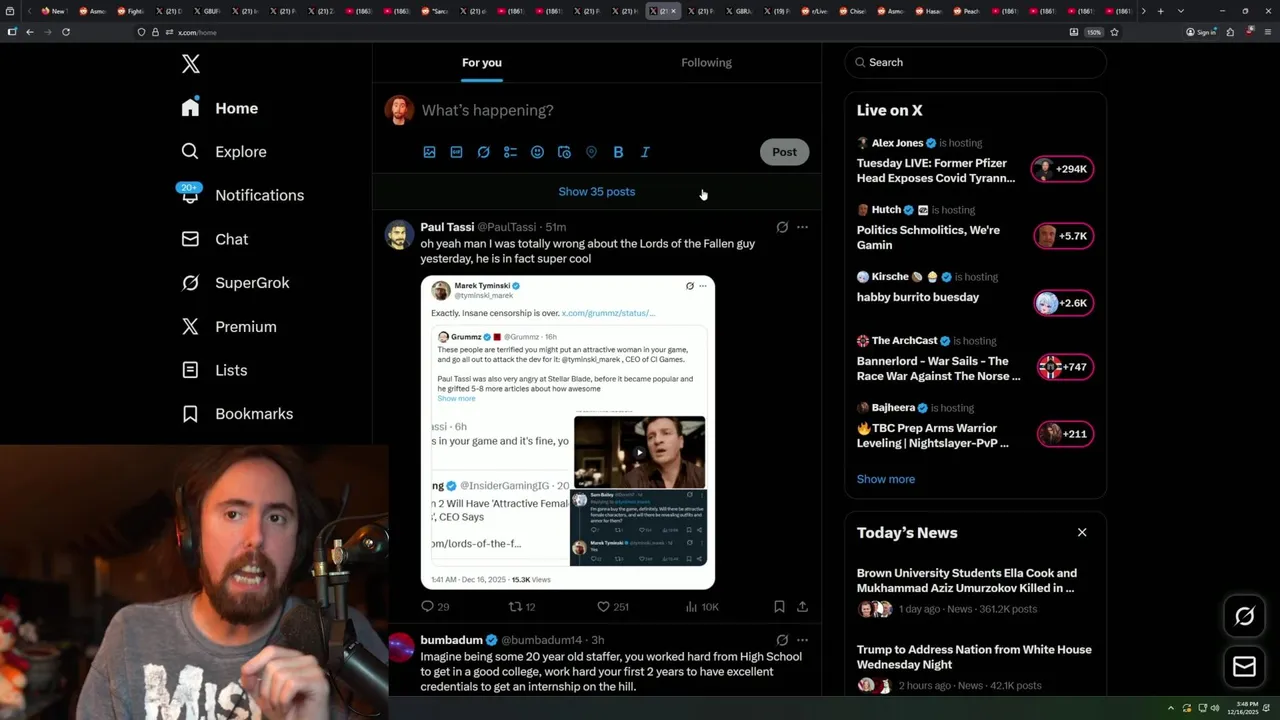Join Hutch live with +5.7K
1280x720 pixels.
coord(1063,236)
